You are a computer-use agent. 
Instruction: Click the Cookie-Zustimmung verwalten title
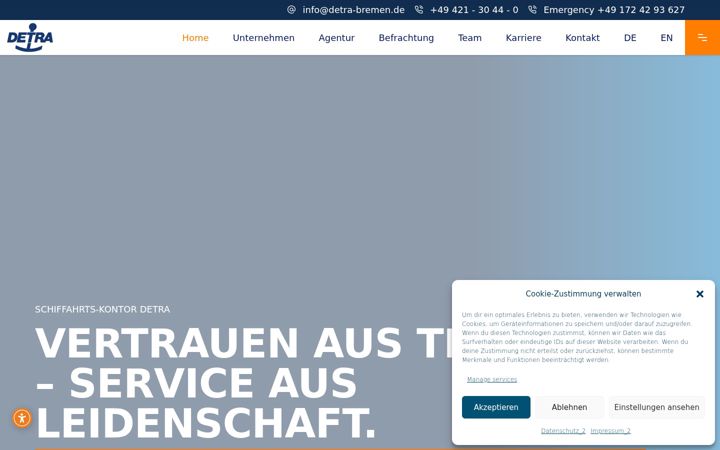tap(583, 294)
